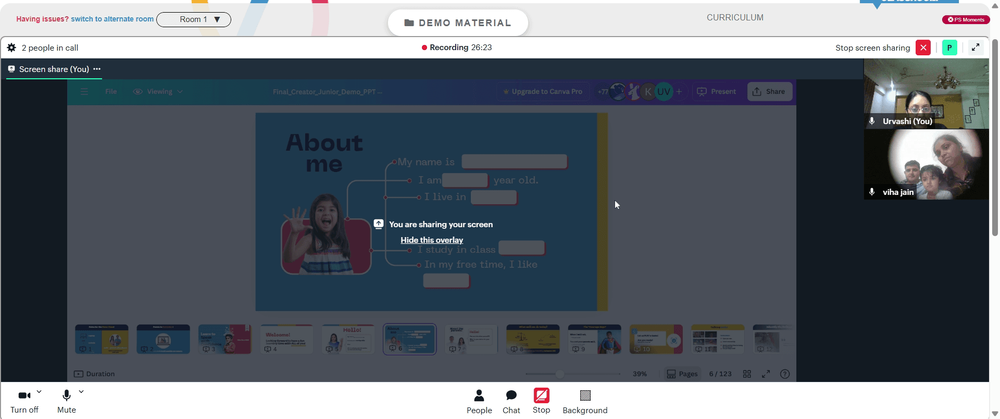Open Canva grid view icon
The image size is (1000, 419).
tap(747, 374)
